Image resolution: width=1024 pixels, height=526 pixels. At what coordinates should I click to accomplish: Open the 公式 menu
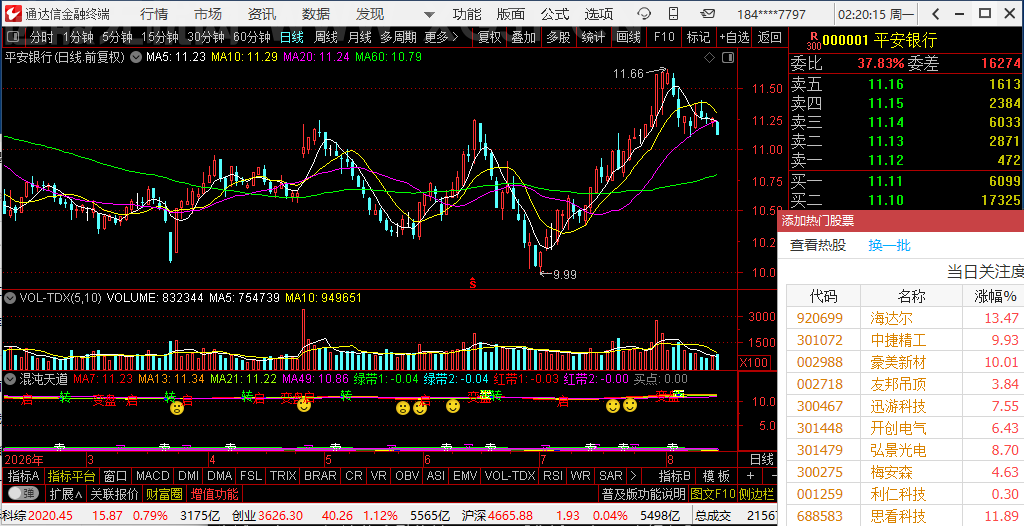coord(554,14)
